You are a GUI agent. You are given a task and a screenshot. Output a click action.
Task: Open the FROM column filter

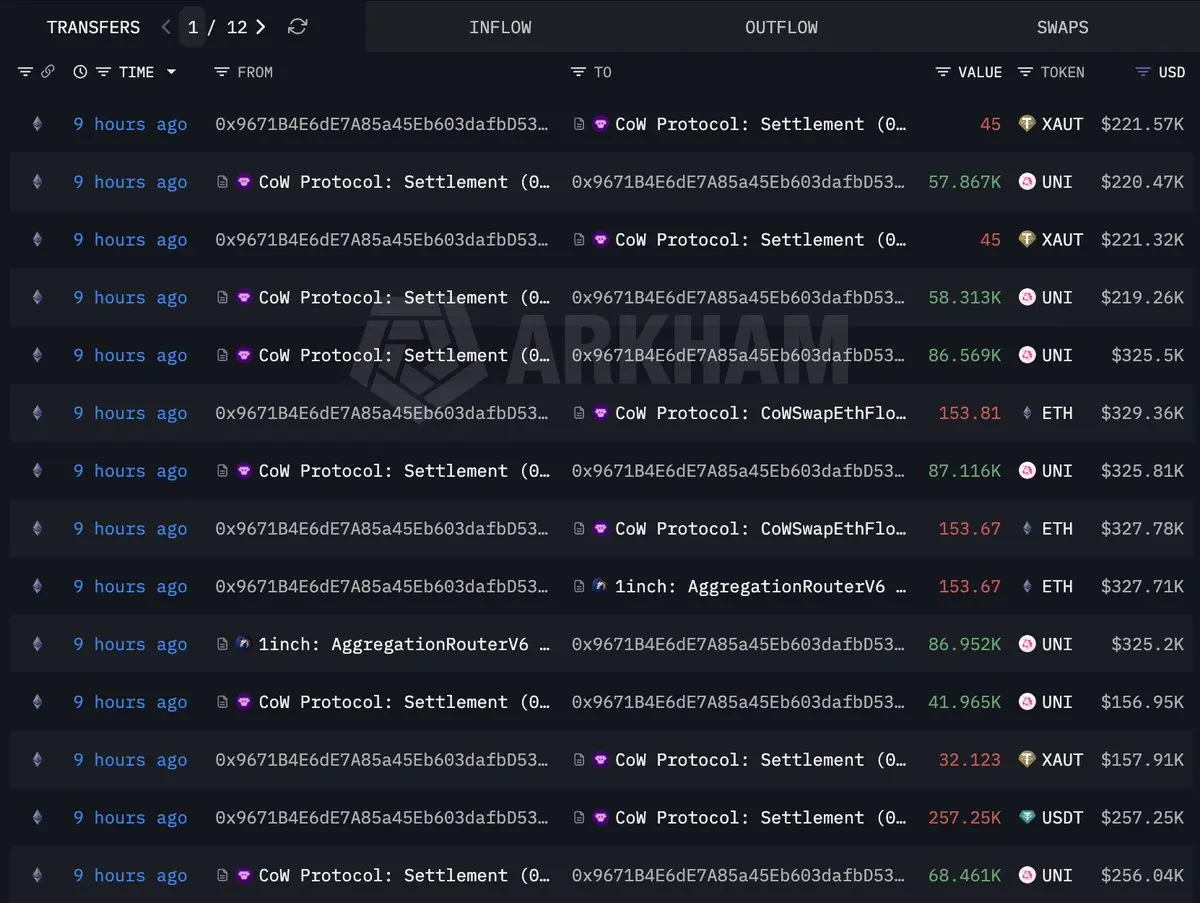pos(222,72)
